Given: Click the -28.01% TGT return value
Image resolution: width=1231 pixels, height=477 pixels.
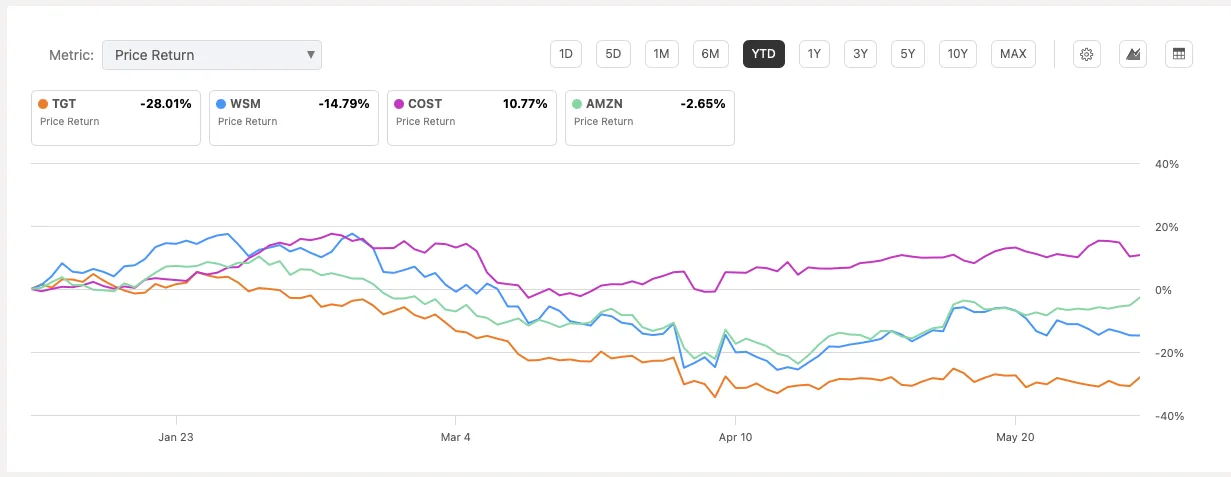Looking at the screenshot, I should [166, 104].
